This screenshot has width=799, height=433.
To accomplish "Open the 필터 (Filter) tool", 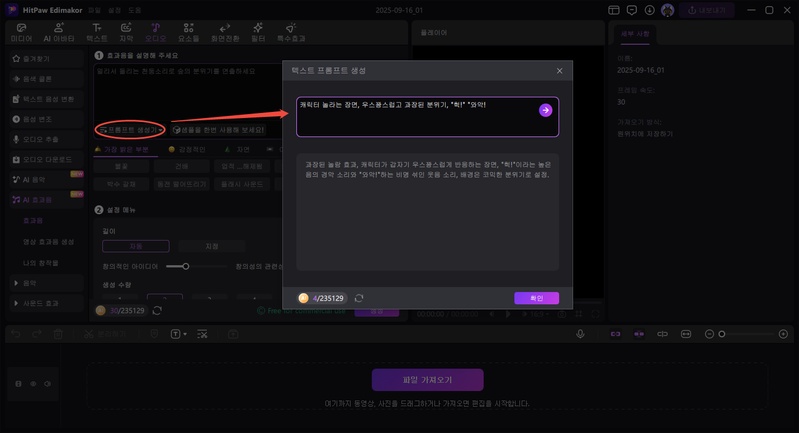I will (258, 33).
